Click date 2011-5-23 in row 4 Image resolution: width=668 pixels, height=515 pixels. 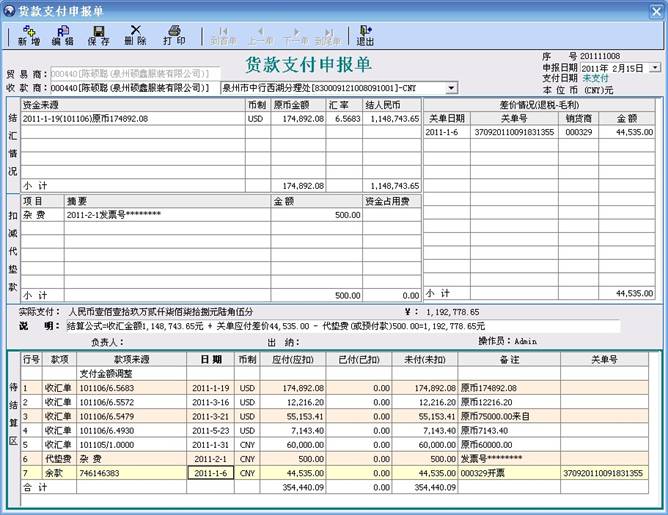[x=210, y=431]
